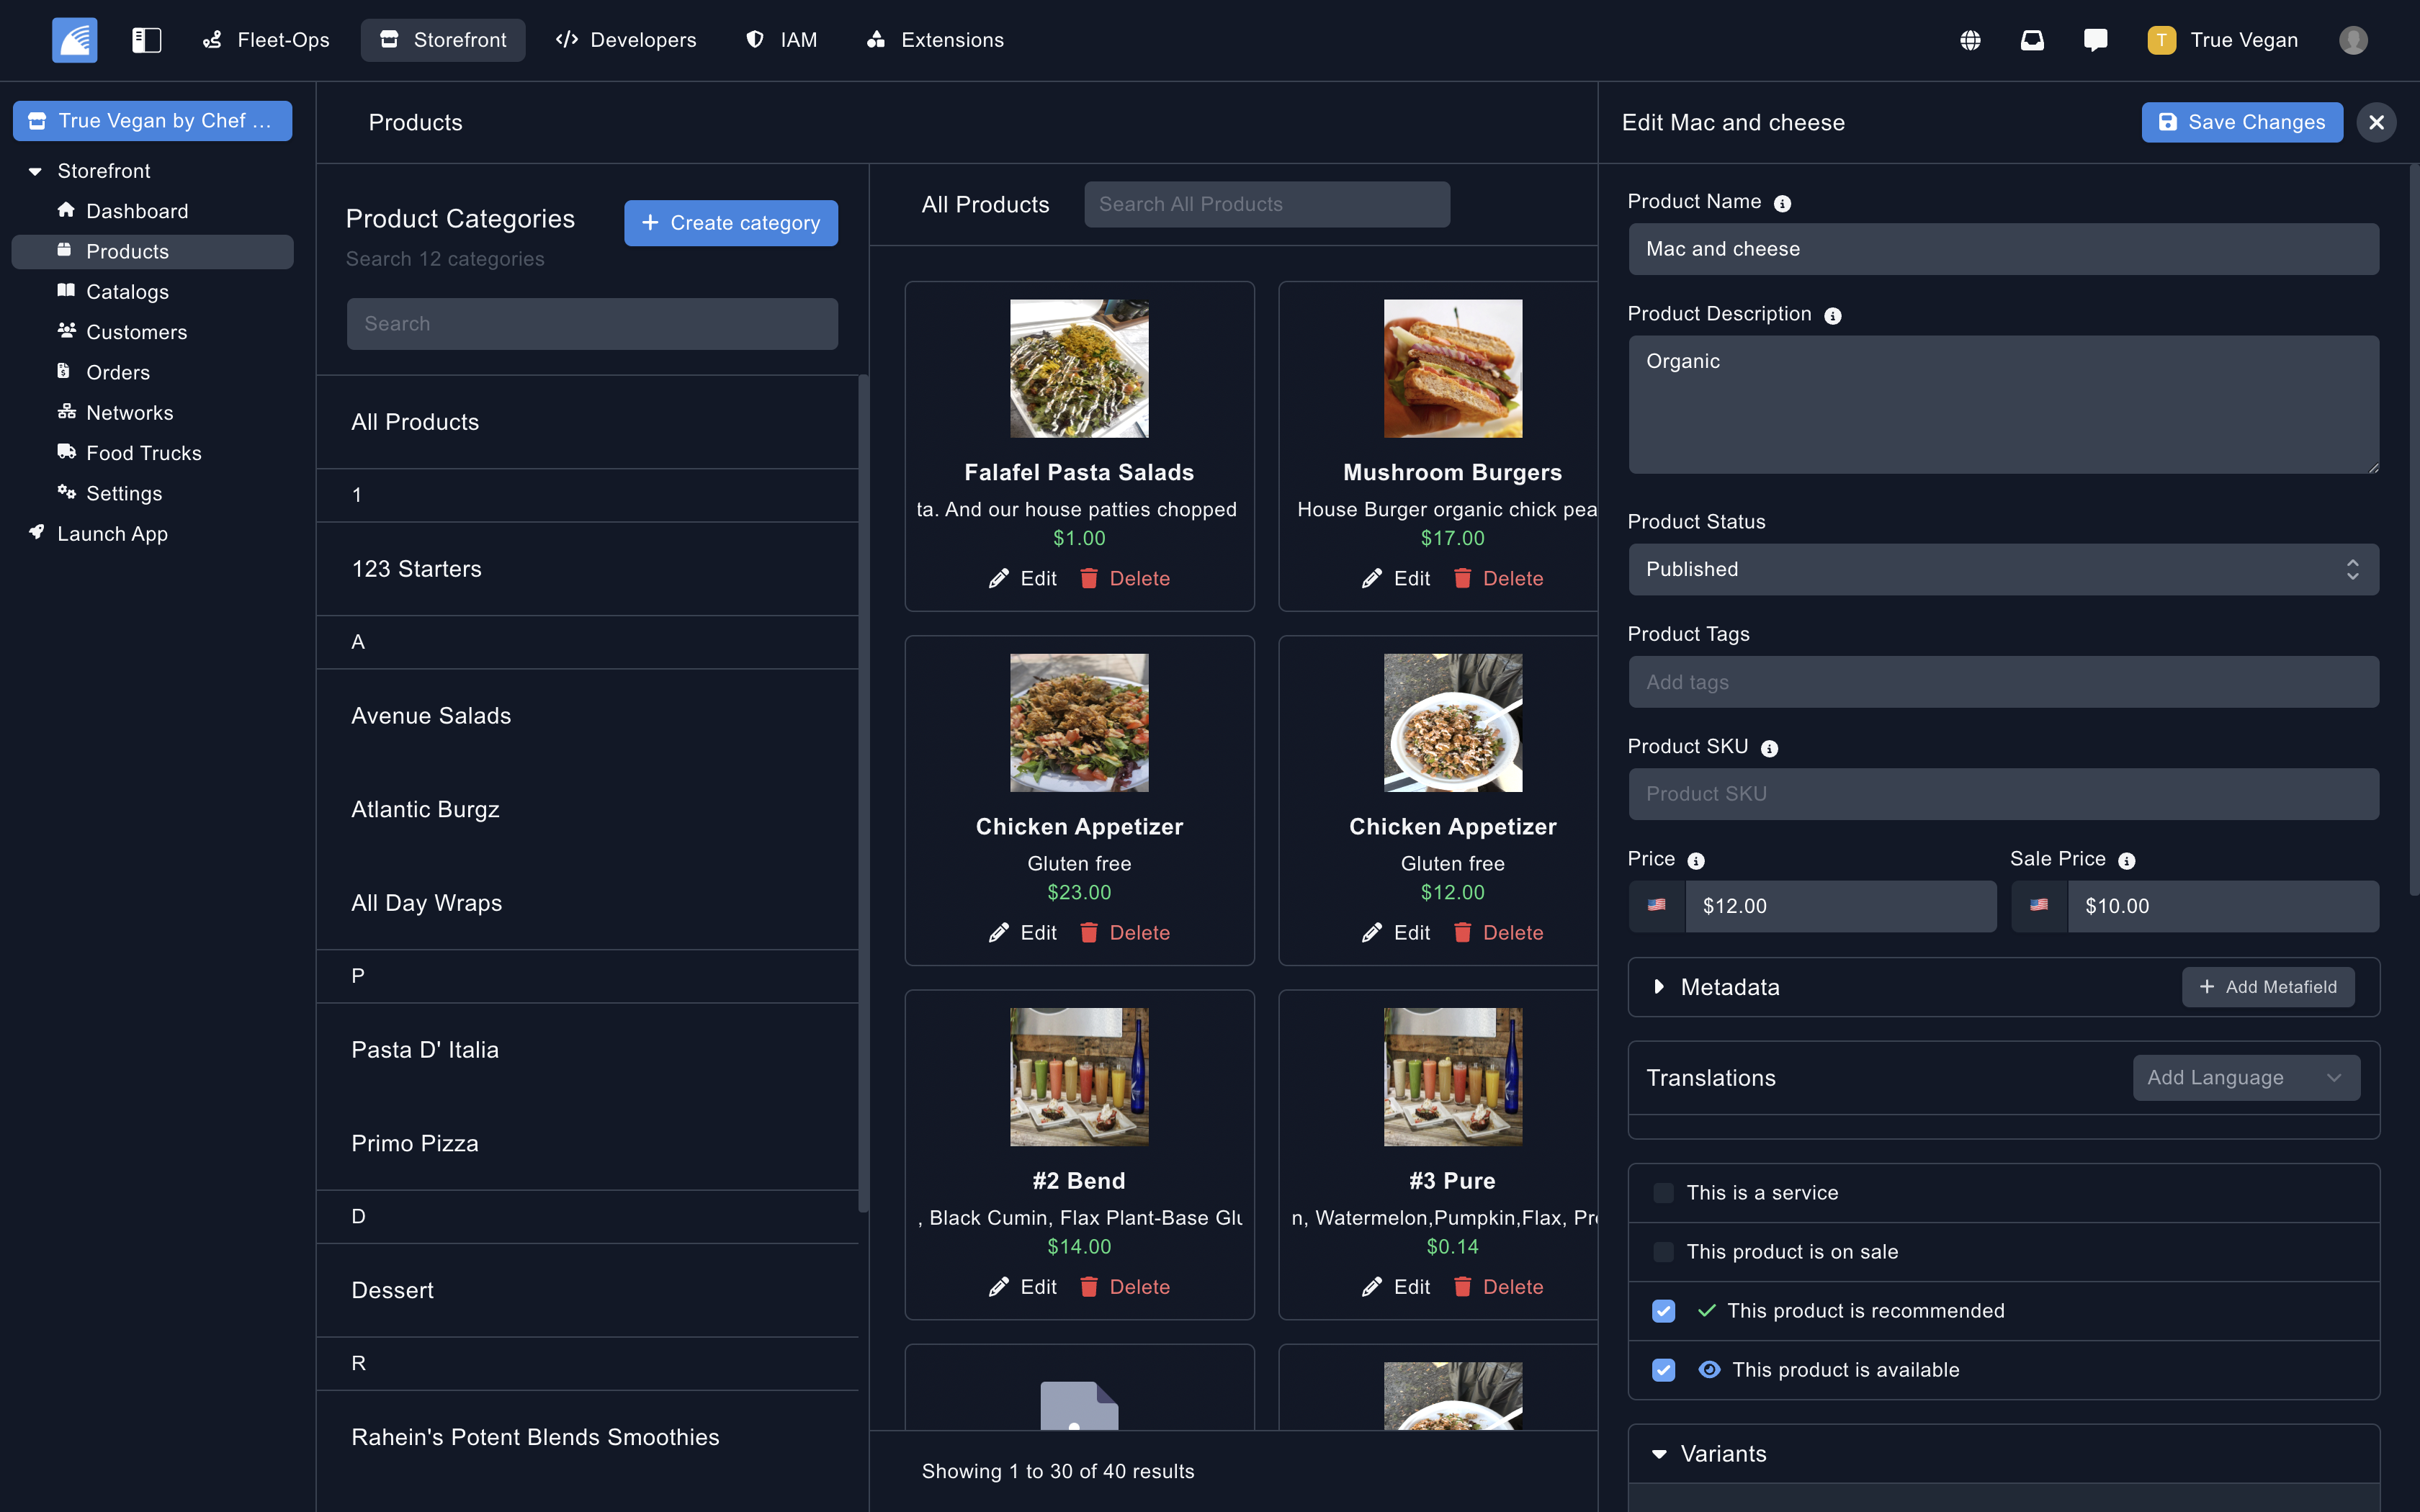Click trash icon on #2 Bend
2420x1512 pixels.
tap(1089, 1287)
